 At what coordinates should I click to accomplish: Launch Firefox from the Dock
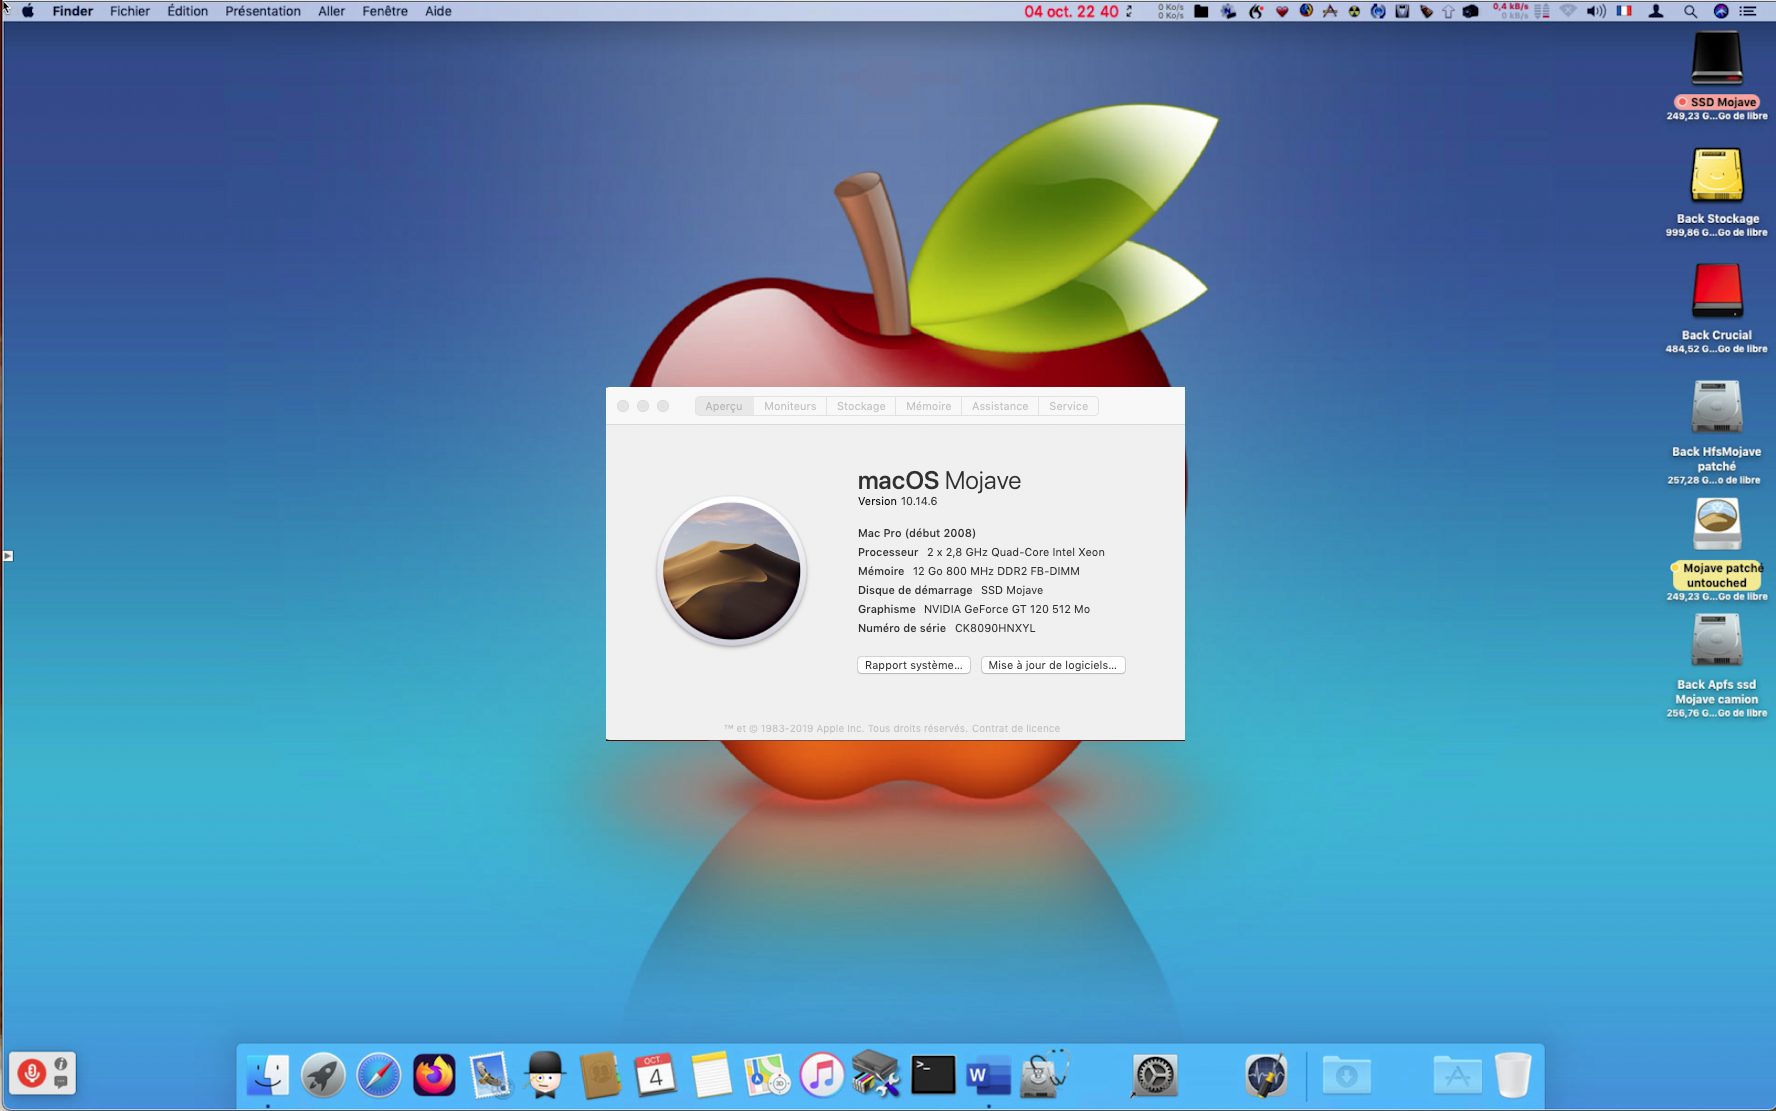point(434,1075)
